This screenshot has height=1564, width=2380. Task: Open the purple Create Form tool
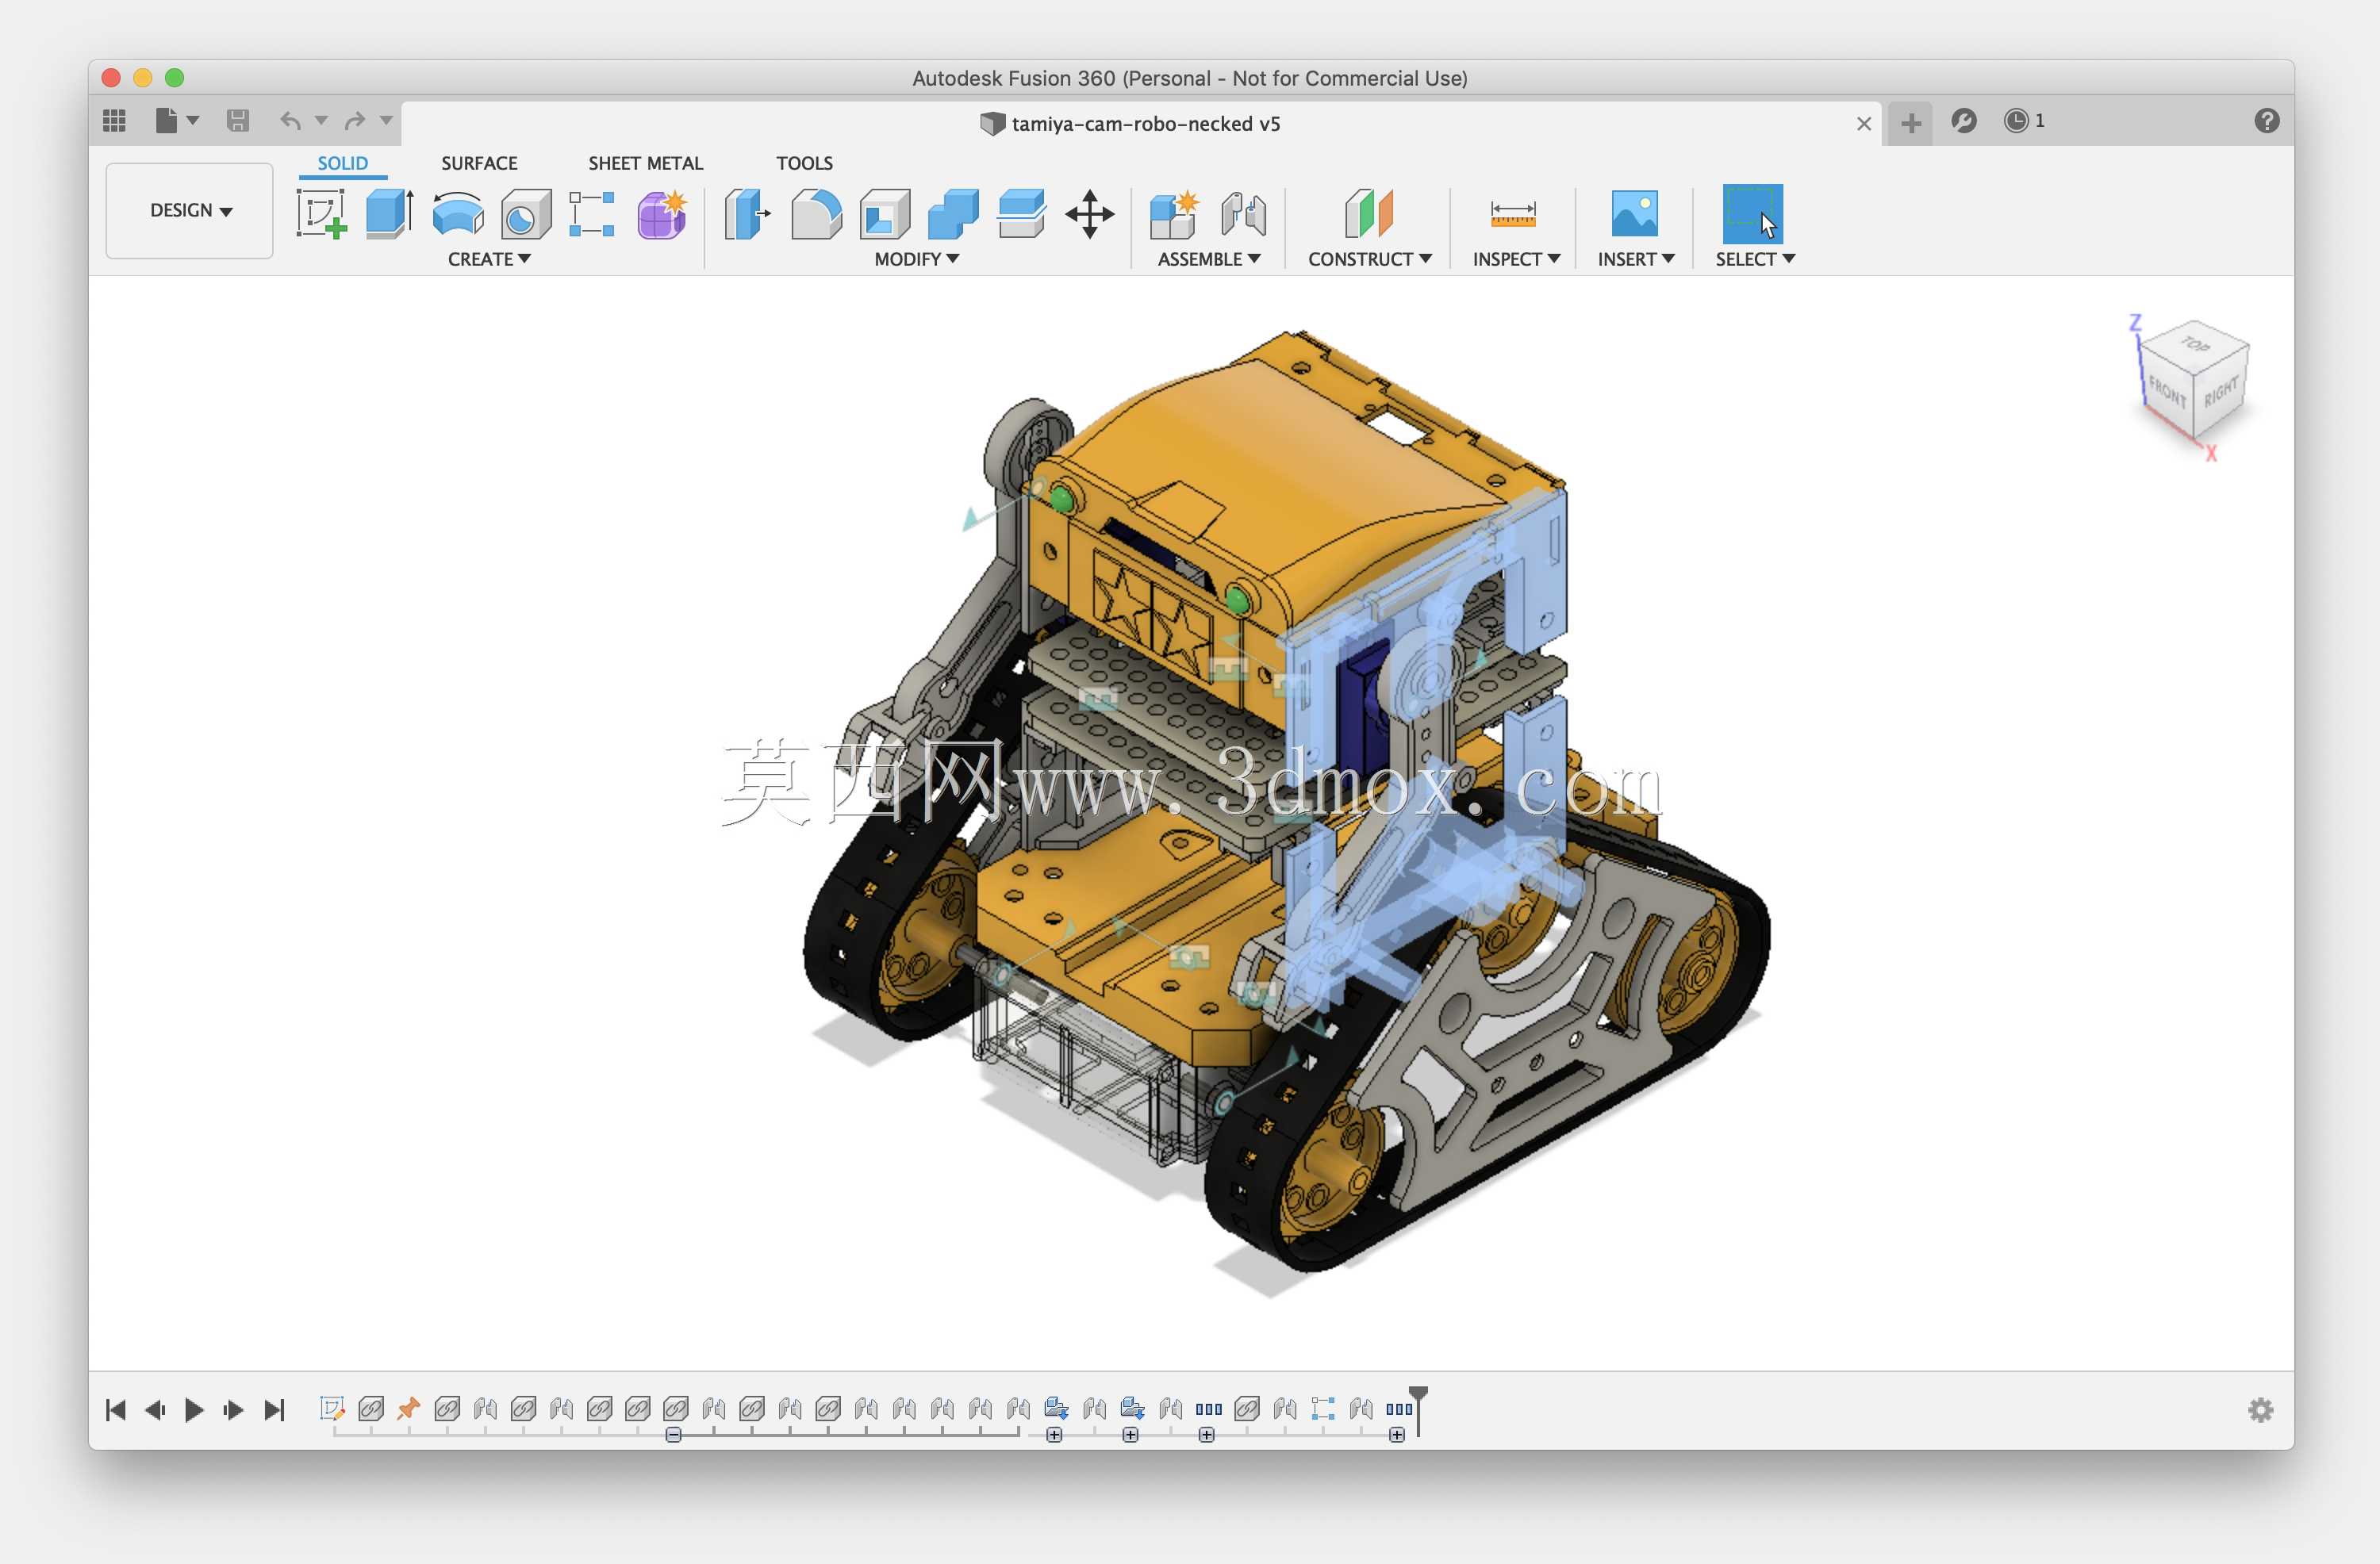[x=662, y=214]
